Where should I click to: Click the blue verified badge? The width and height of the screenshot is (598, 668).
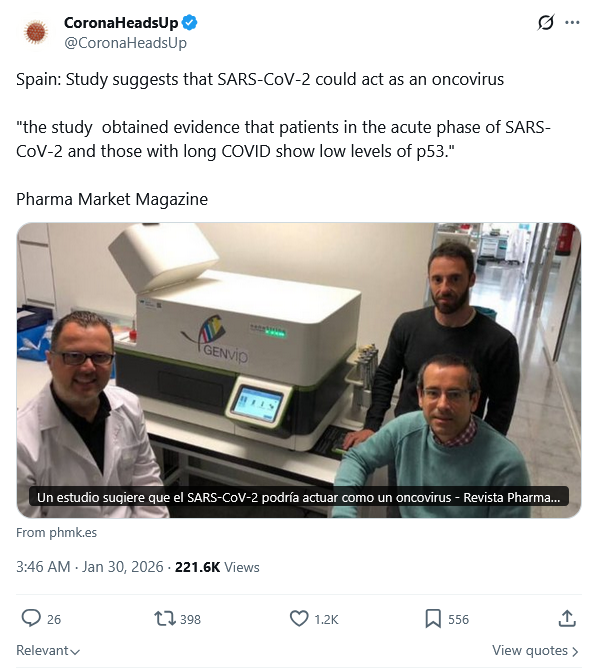tap(190, 23)
